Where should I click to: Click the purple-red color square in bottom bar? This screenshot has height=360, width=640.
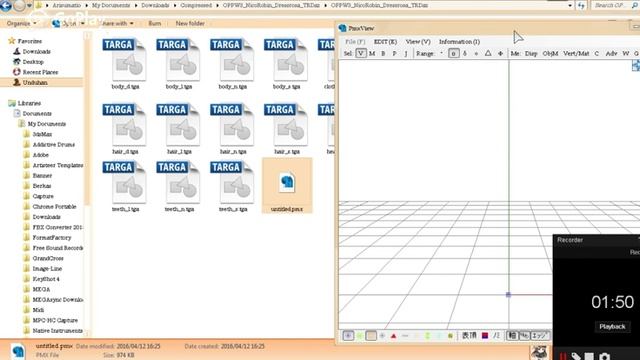tap(485, 336)
